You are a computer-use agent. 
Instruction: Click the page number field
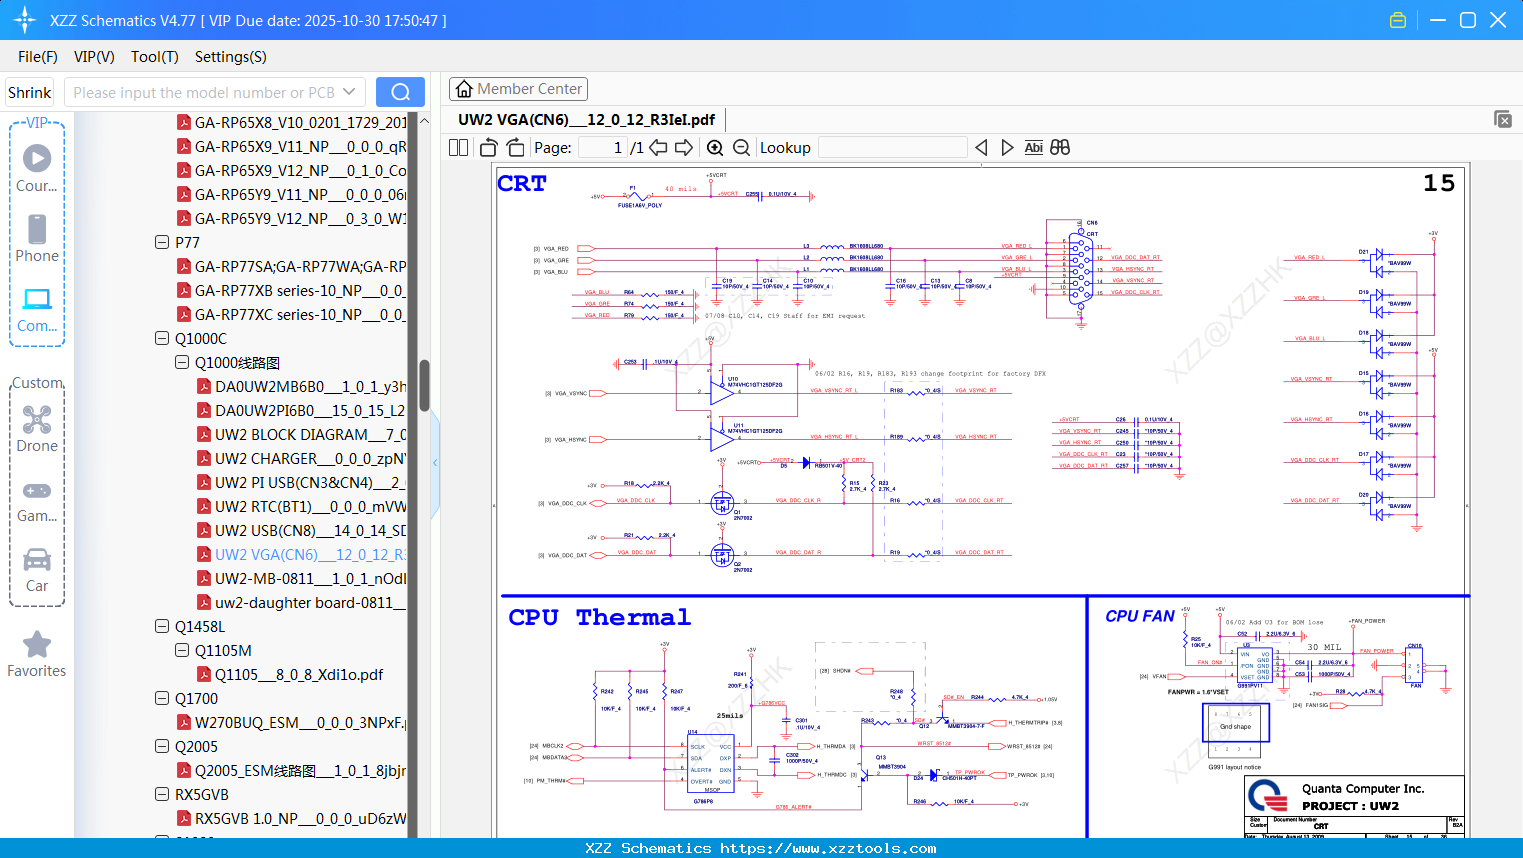(x=601, y=148)
